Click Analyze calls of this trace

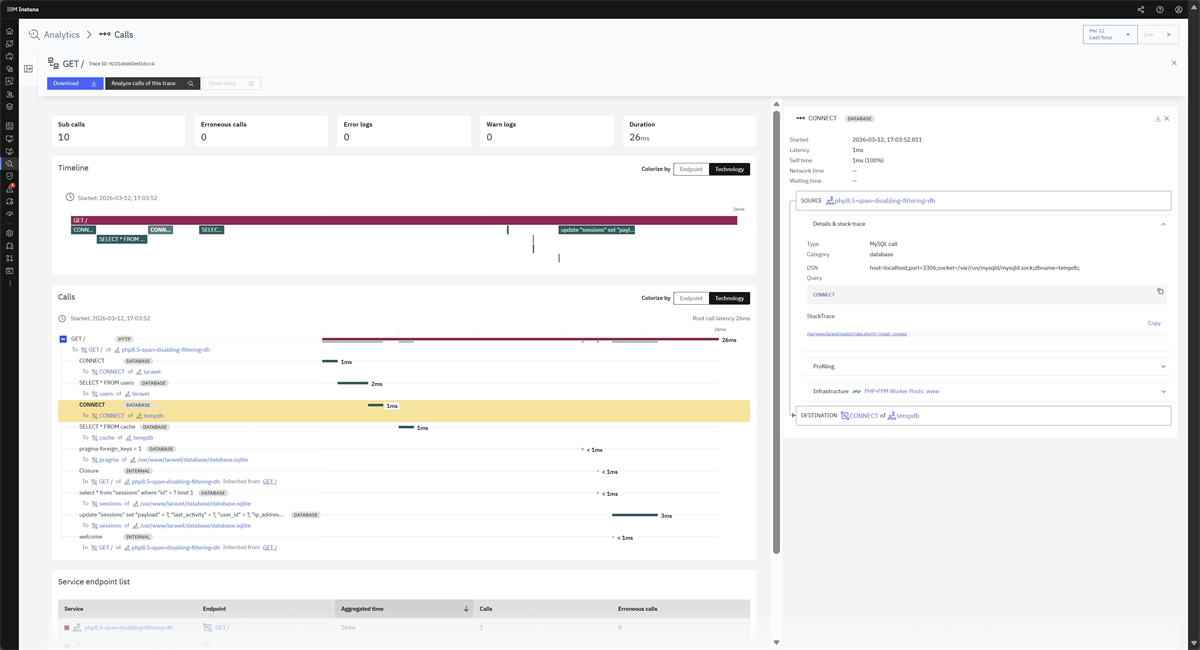(153, 83)
